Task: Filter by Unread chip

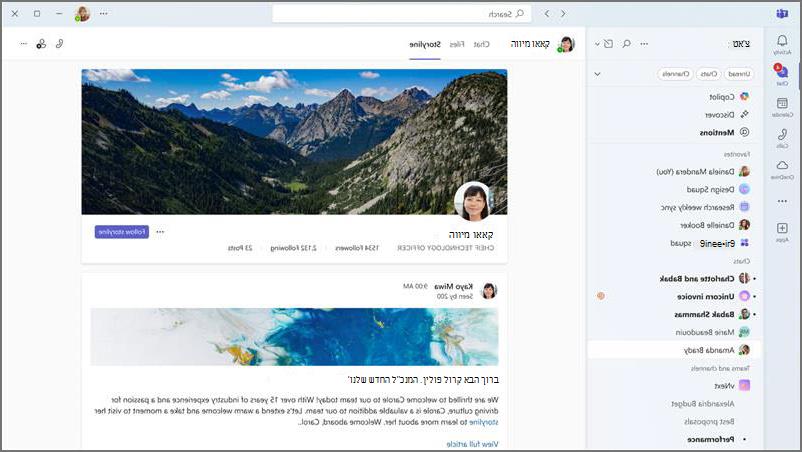Action: click(739, 74)
